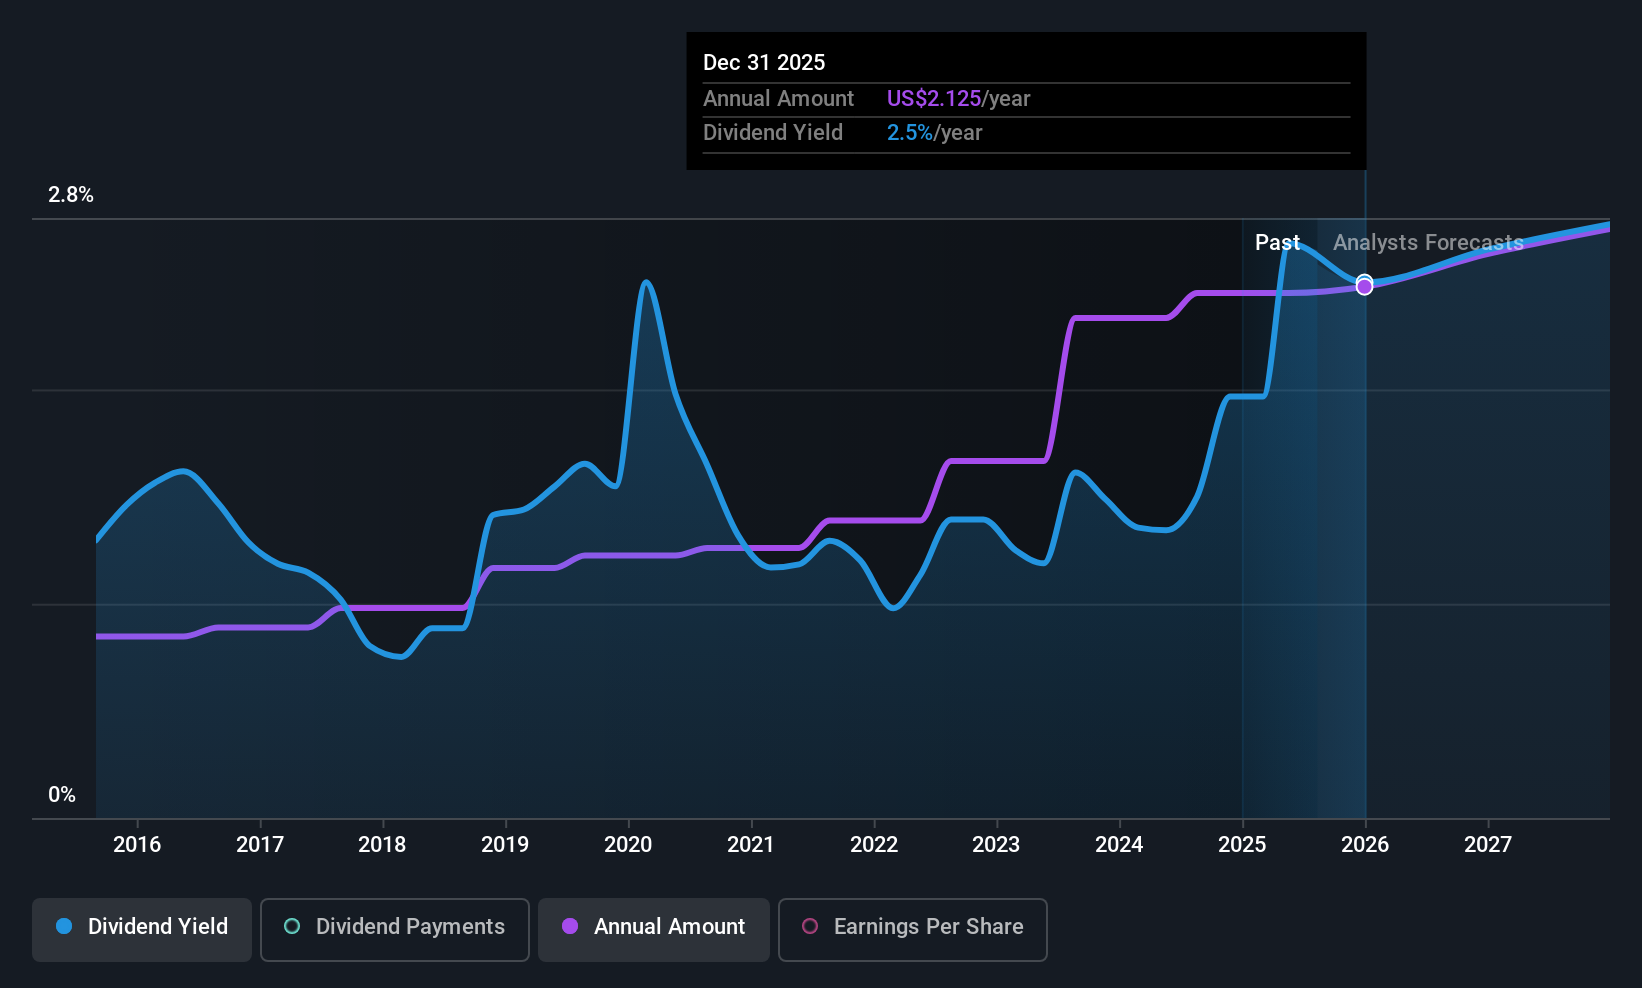Click the blue dividend yield peak near 2020
The height and width of the screenshot is (988, 1642).
click(x=646, y=283)
